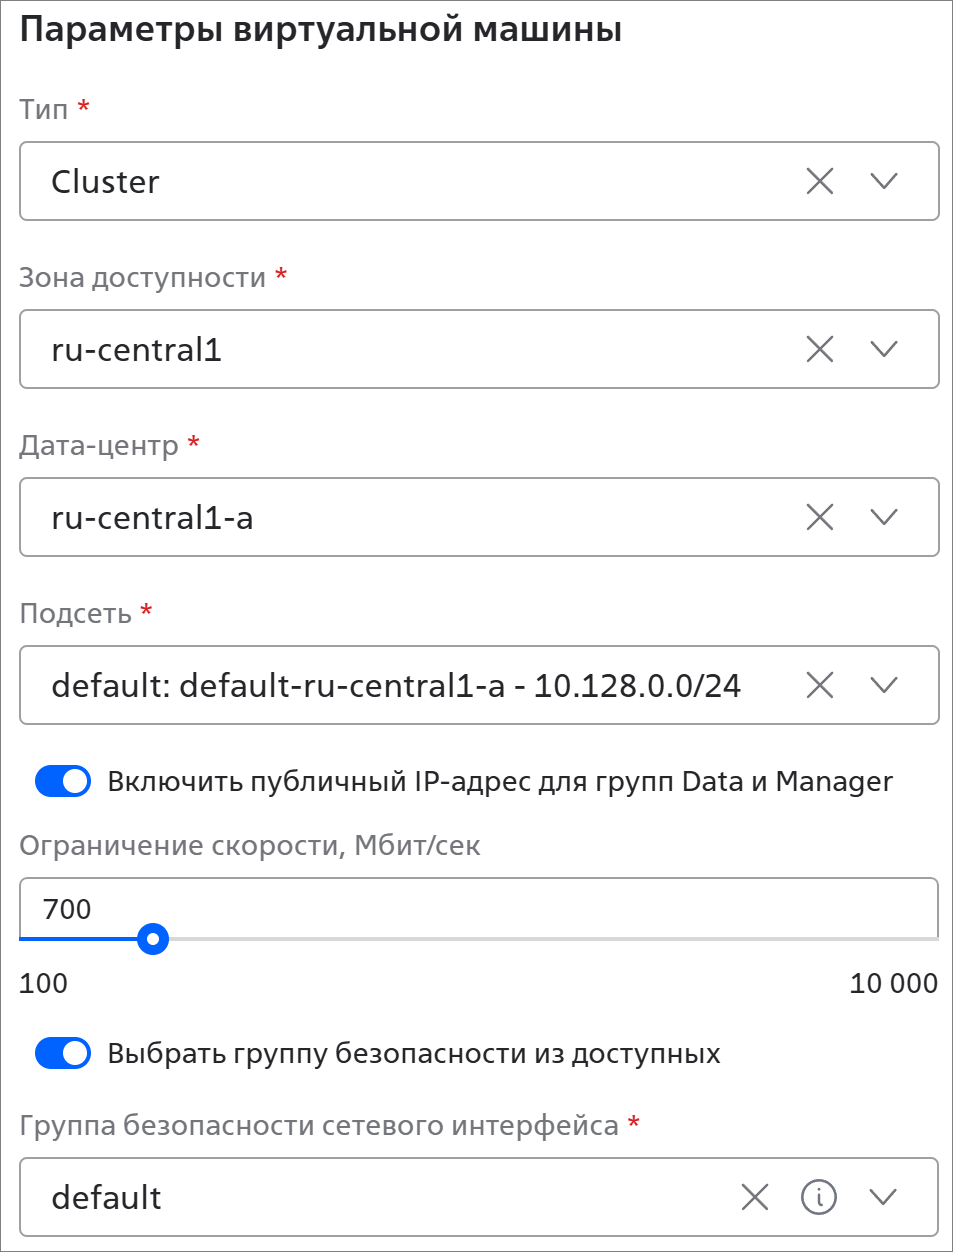Click the speed limit slider handle
This screenshot has width=953, height=1252.
152,939
